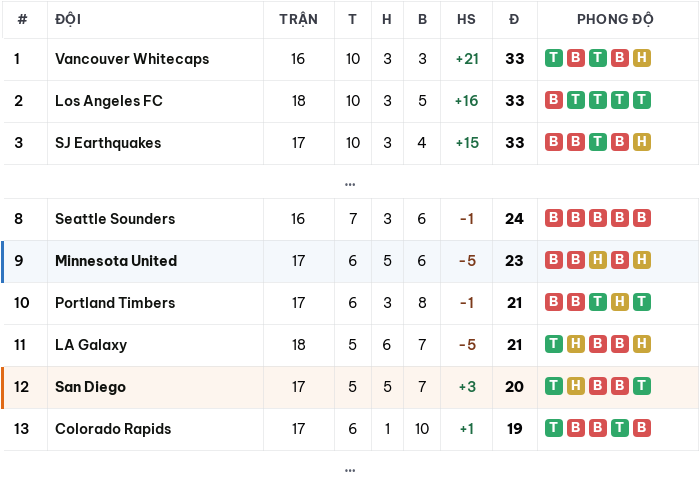
Task: Click San Diego's last green T form badge
Action: coord(642,386)
